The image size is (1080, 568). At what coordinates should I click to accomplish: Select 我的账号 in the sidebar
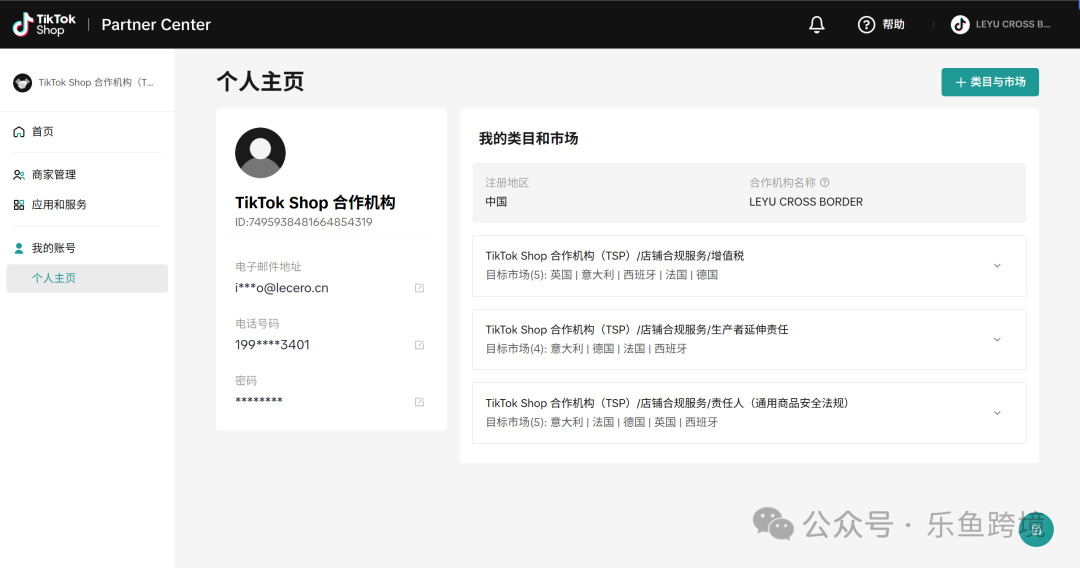[54, 248]
